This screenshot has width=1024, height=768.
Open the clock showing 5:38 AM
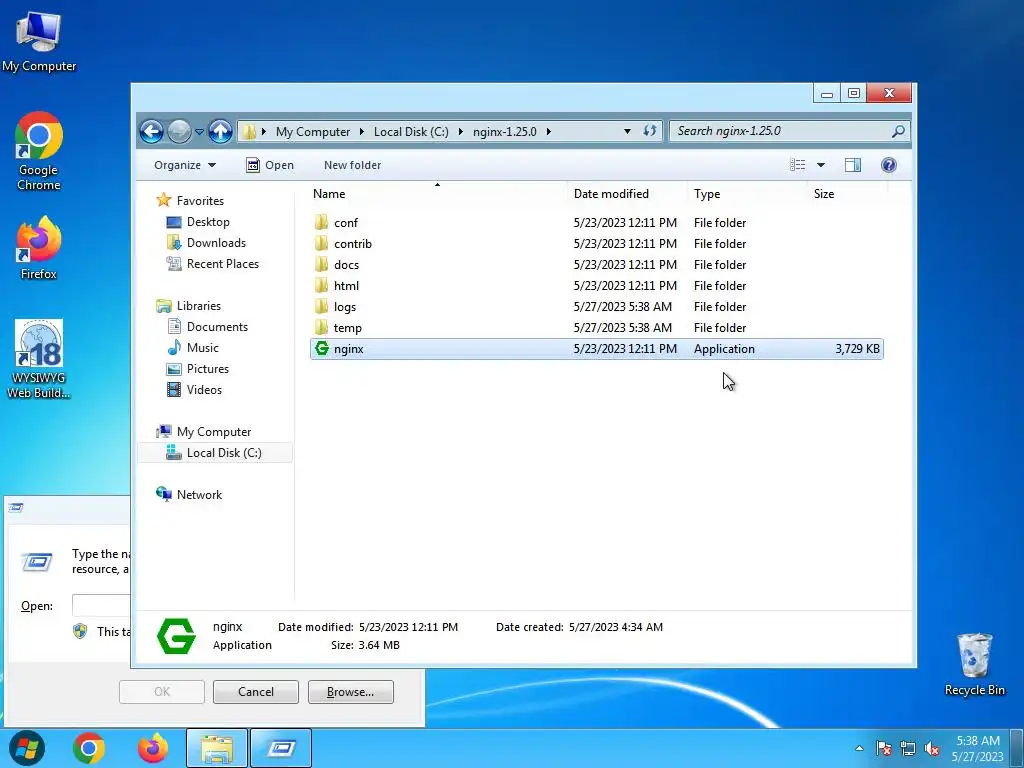pos(978,748)
